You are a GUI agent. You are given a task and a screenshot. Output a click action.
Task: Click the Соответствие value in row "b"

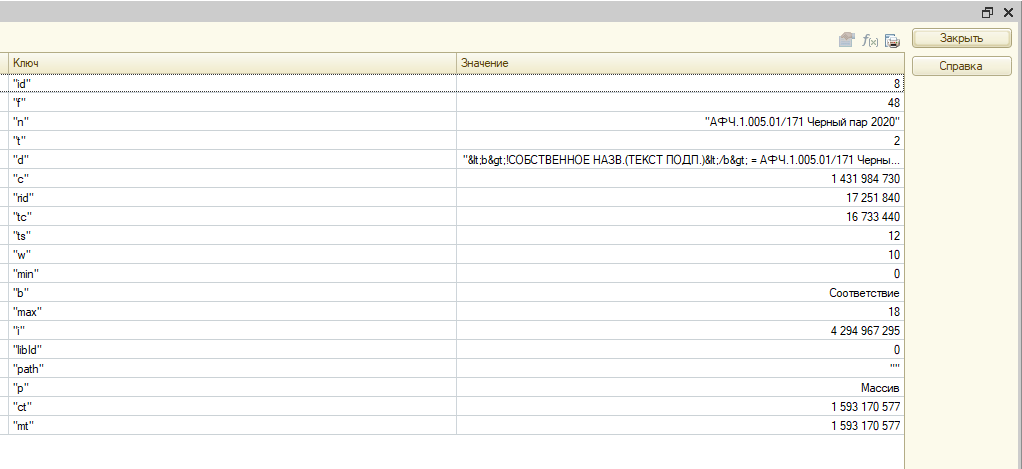click(864, 293)
